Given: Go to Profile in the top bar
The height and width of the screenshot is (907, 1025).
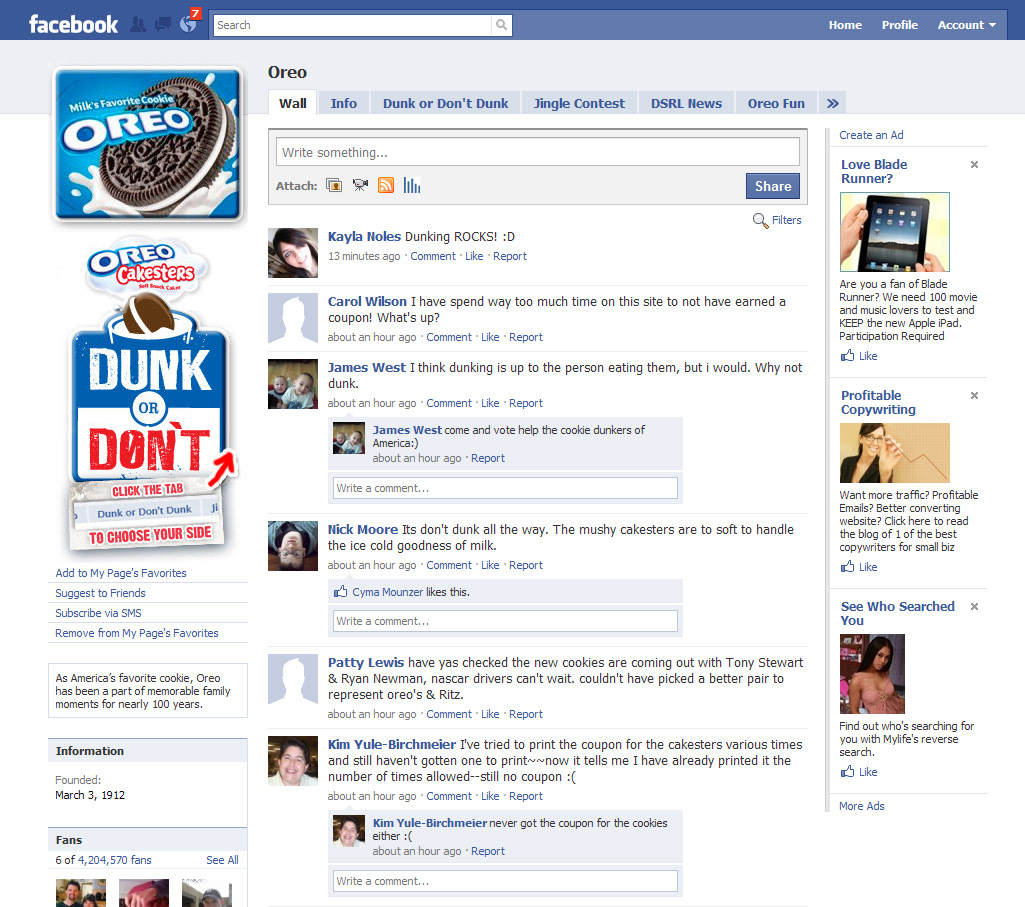Looking at the screenshot, I should click(x=899, y=25).
